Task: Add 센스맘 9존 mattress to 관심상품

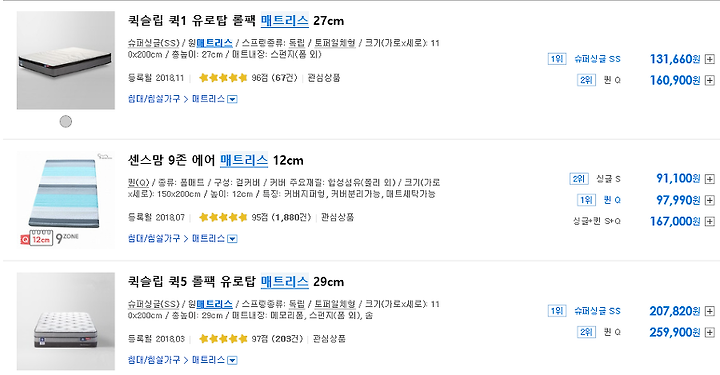Action: (x=338, y=217)
